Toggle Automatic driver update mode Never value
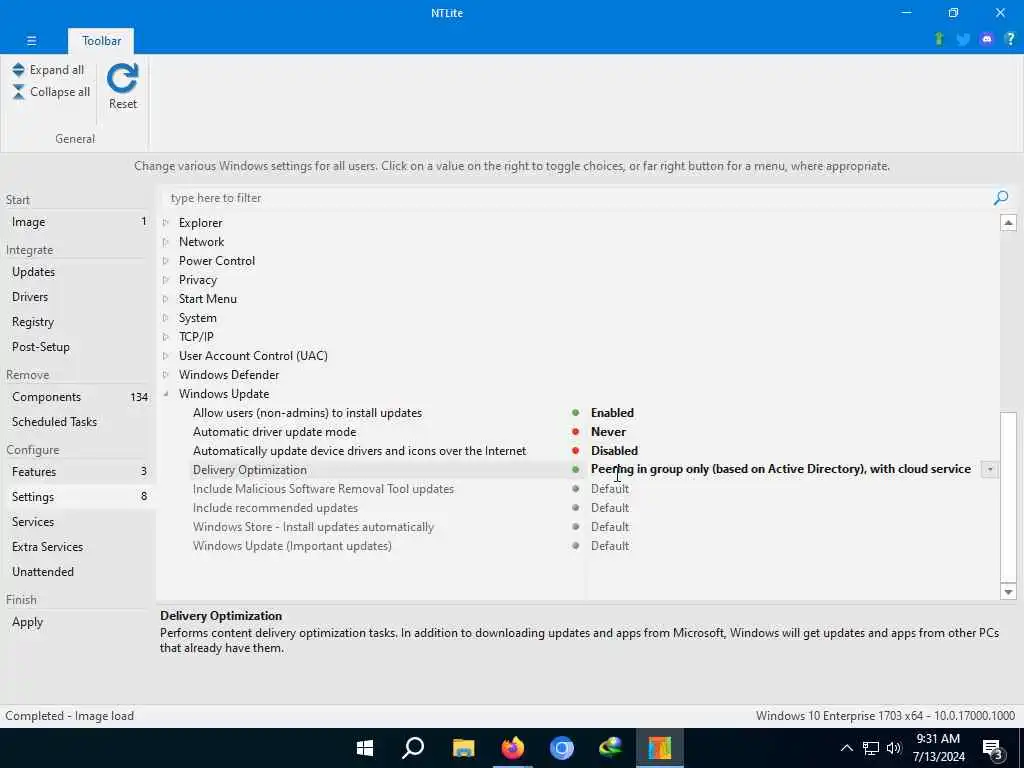 click(608, 432)
